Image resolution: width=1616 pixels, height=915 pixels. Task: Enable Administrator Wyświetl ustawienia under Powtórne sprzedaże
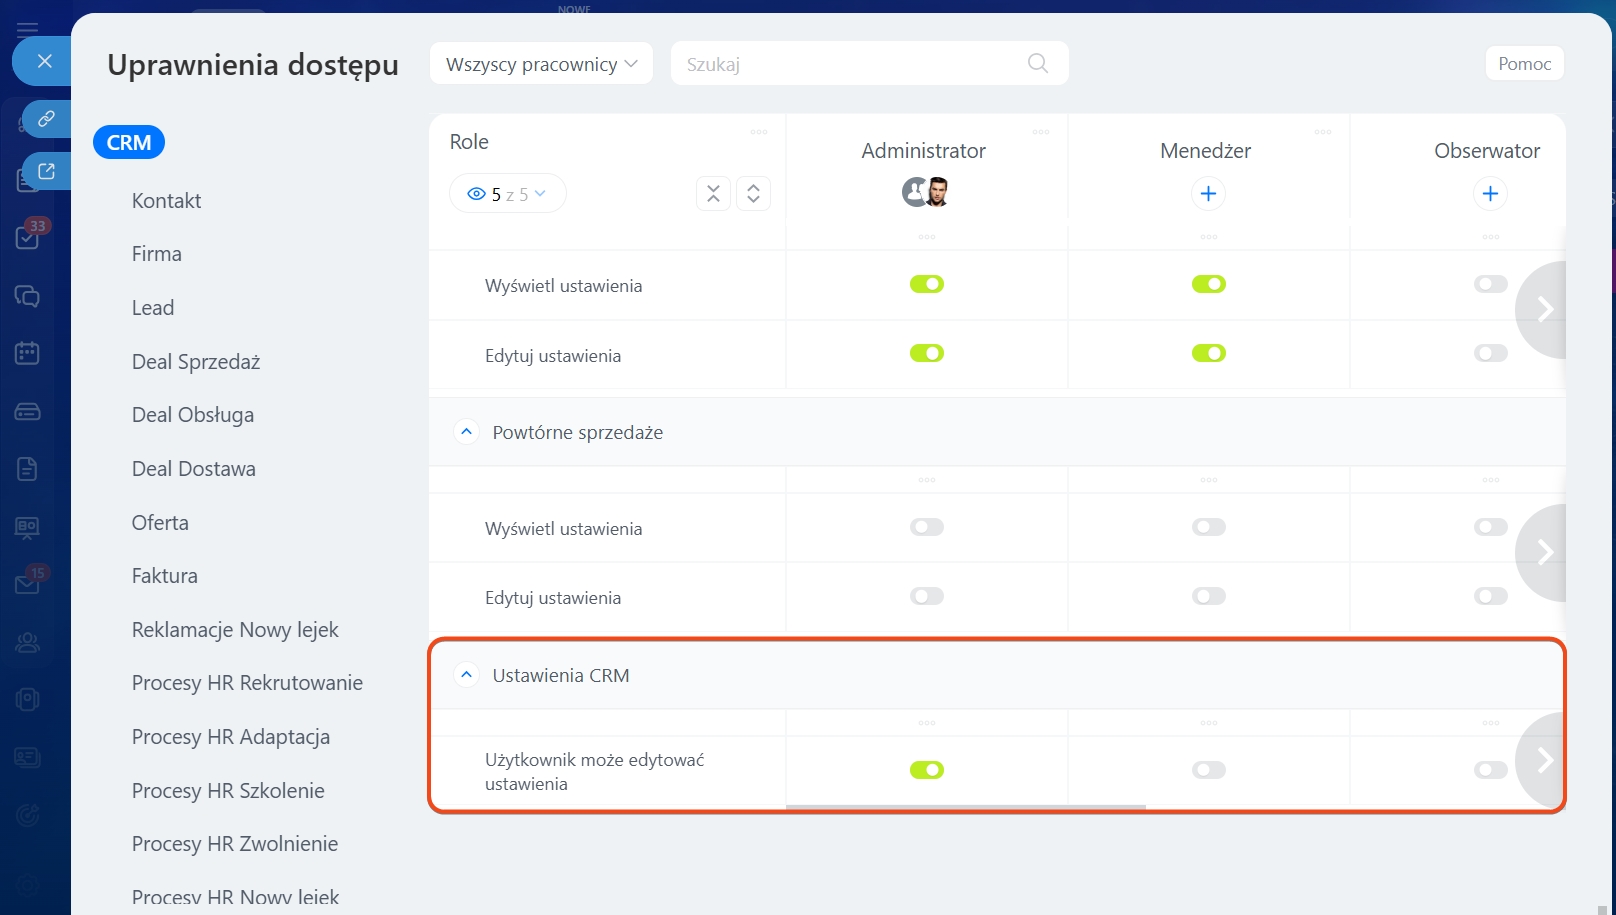click(x=927, y=527)
